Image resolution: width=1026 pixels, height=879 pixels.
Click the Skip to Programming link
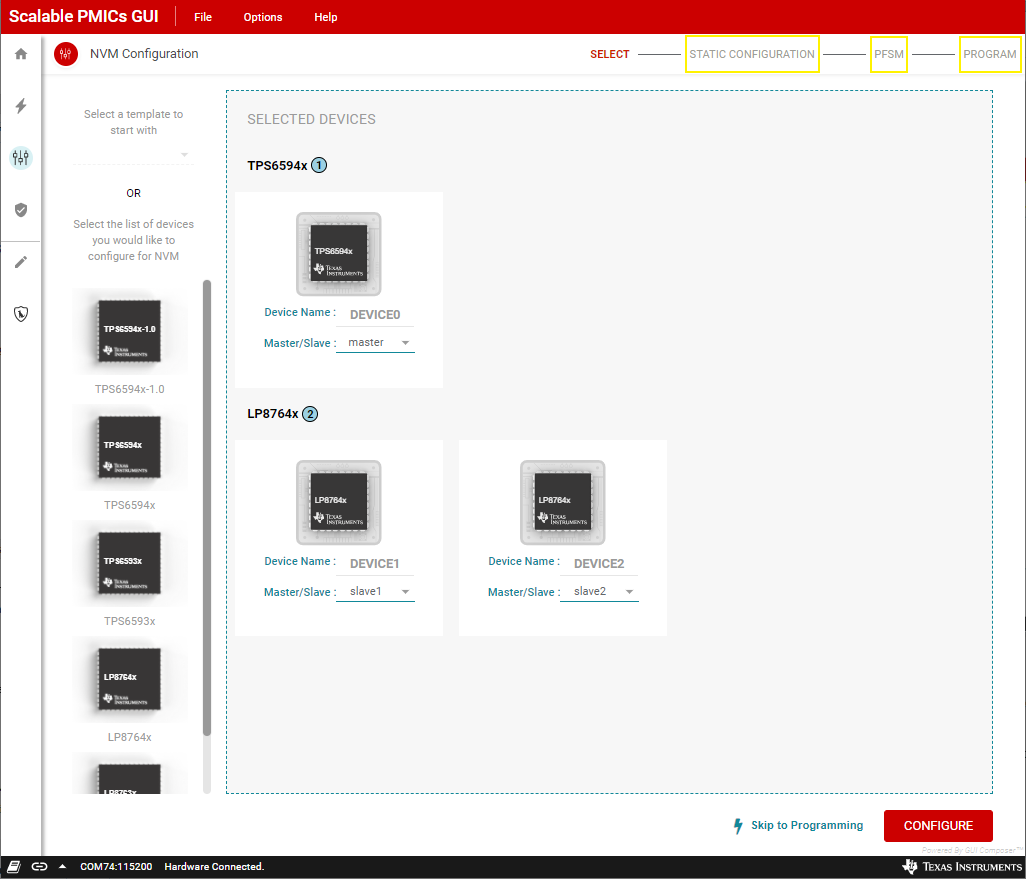tap(806, 825)
